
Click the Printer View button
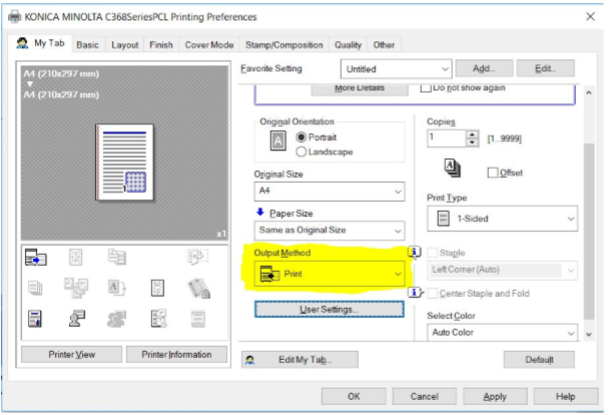click(71, 354)
